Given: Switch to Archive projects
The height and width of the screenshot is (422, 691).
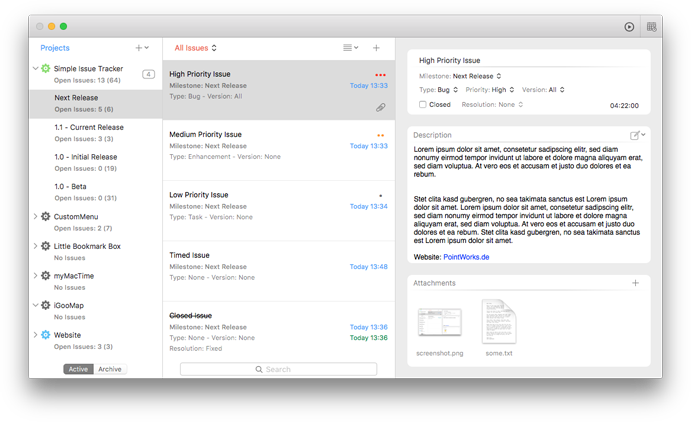Looking at the screenshot, I should [110, 369].
